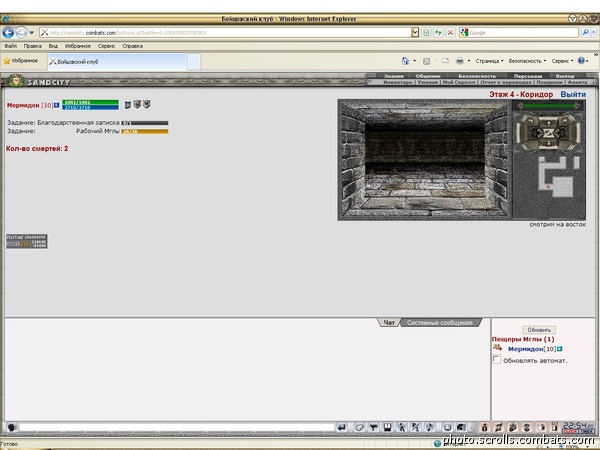Open the Безопасность command bar dropdown
Screen dimensions: 600x450
(x=527, y=61)
